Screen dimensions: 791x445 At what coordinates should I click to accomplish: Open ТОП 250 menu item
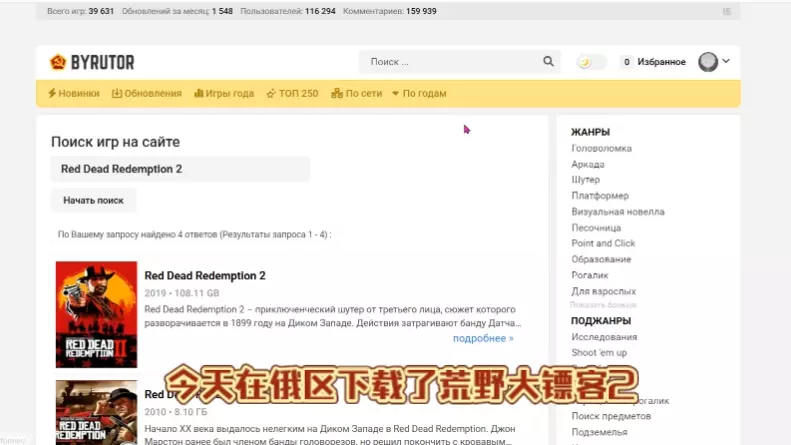293,93
